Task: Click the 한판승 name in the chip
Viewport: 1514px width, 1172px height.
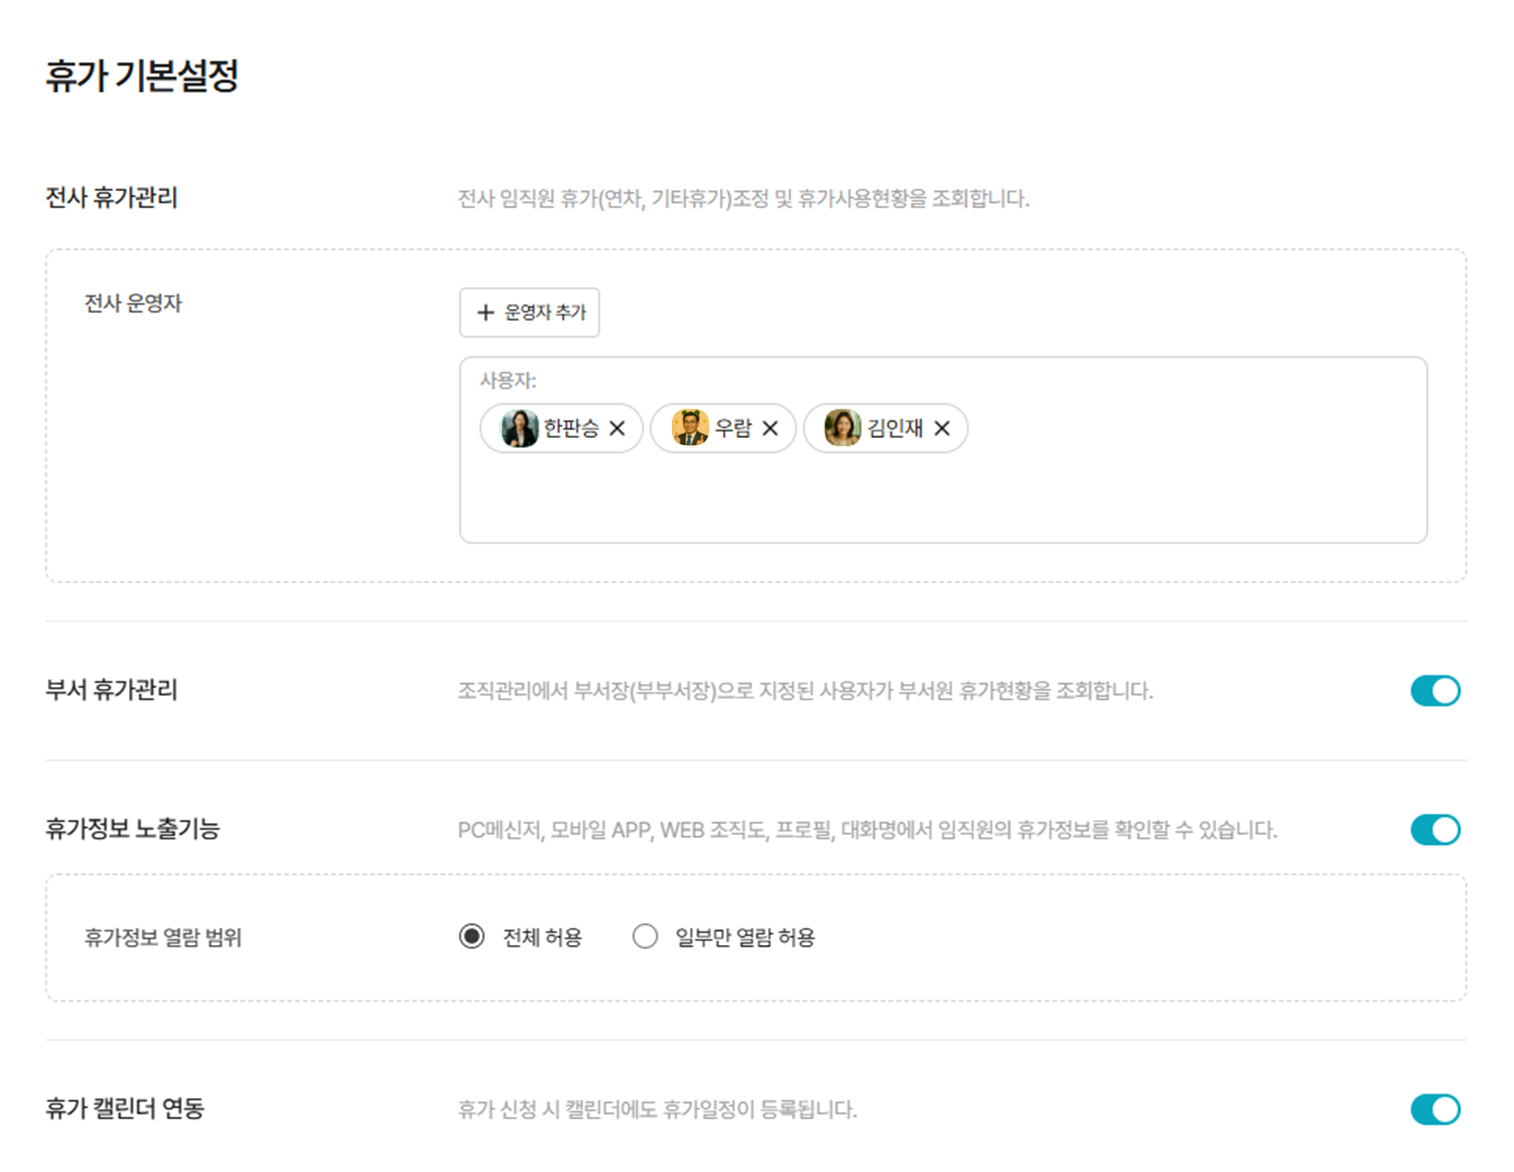Action: tap(571, 428)
